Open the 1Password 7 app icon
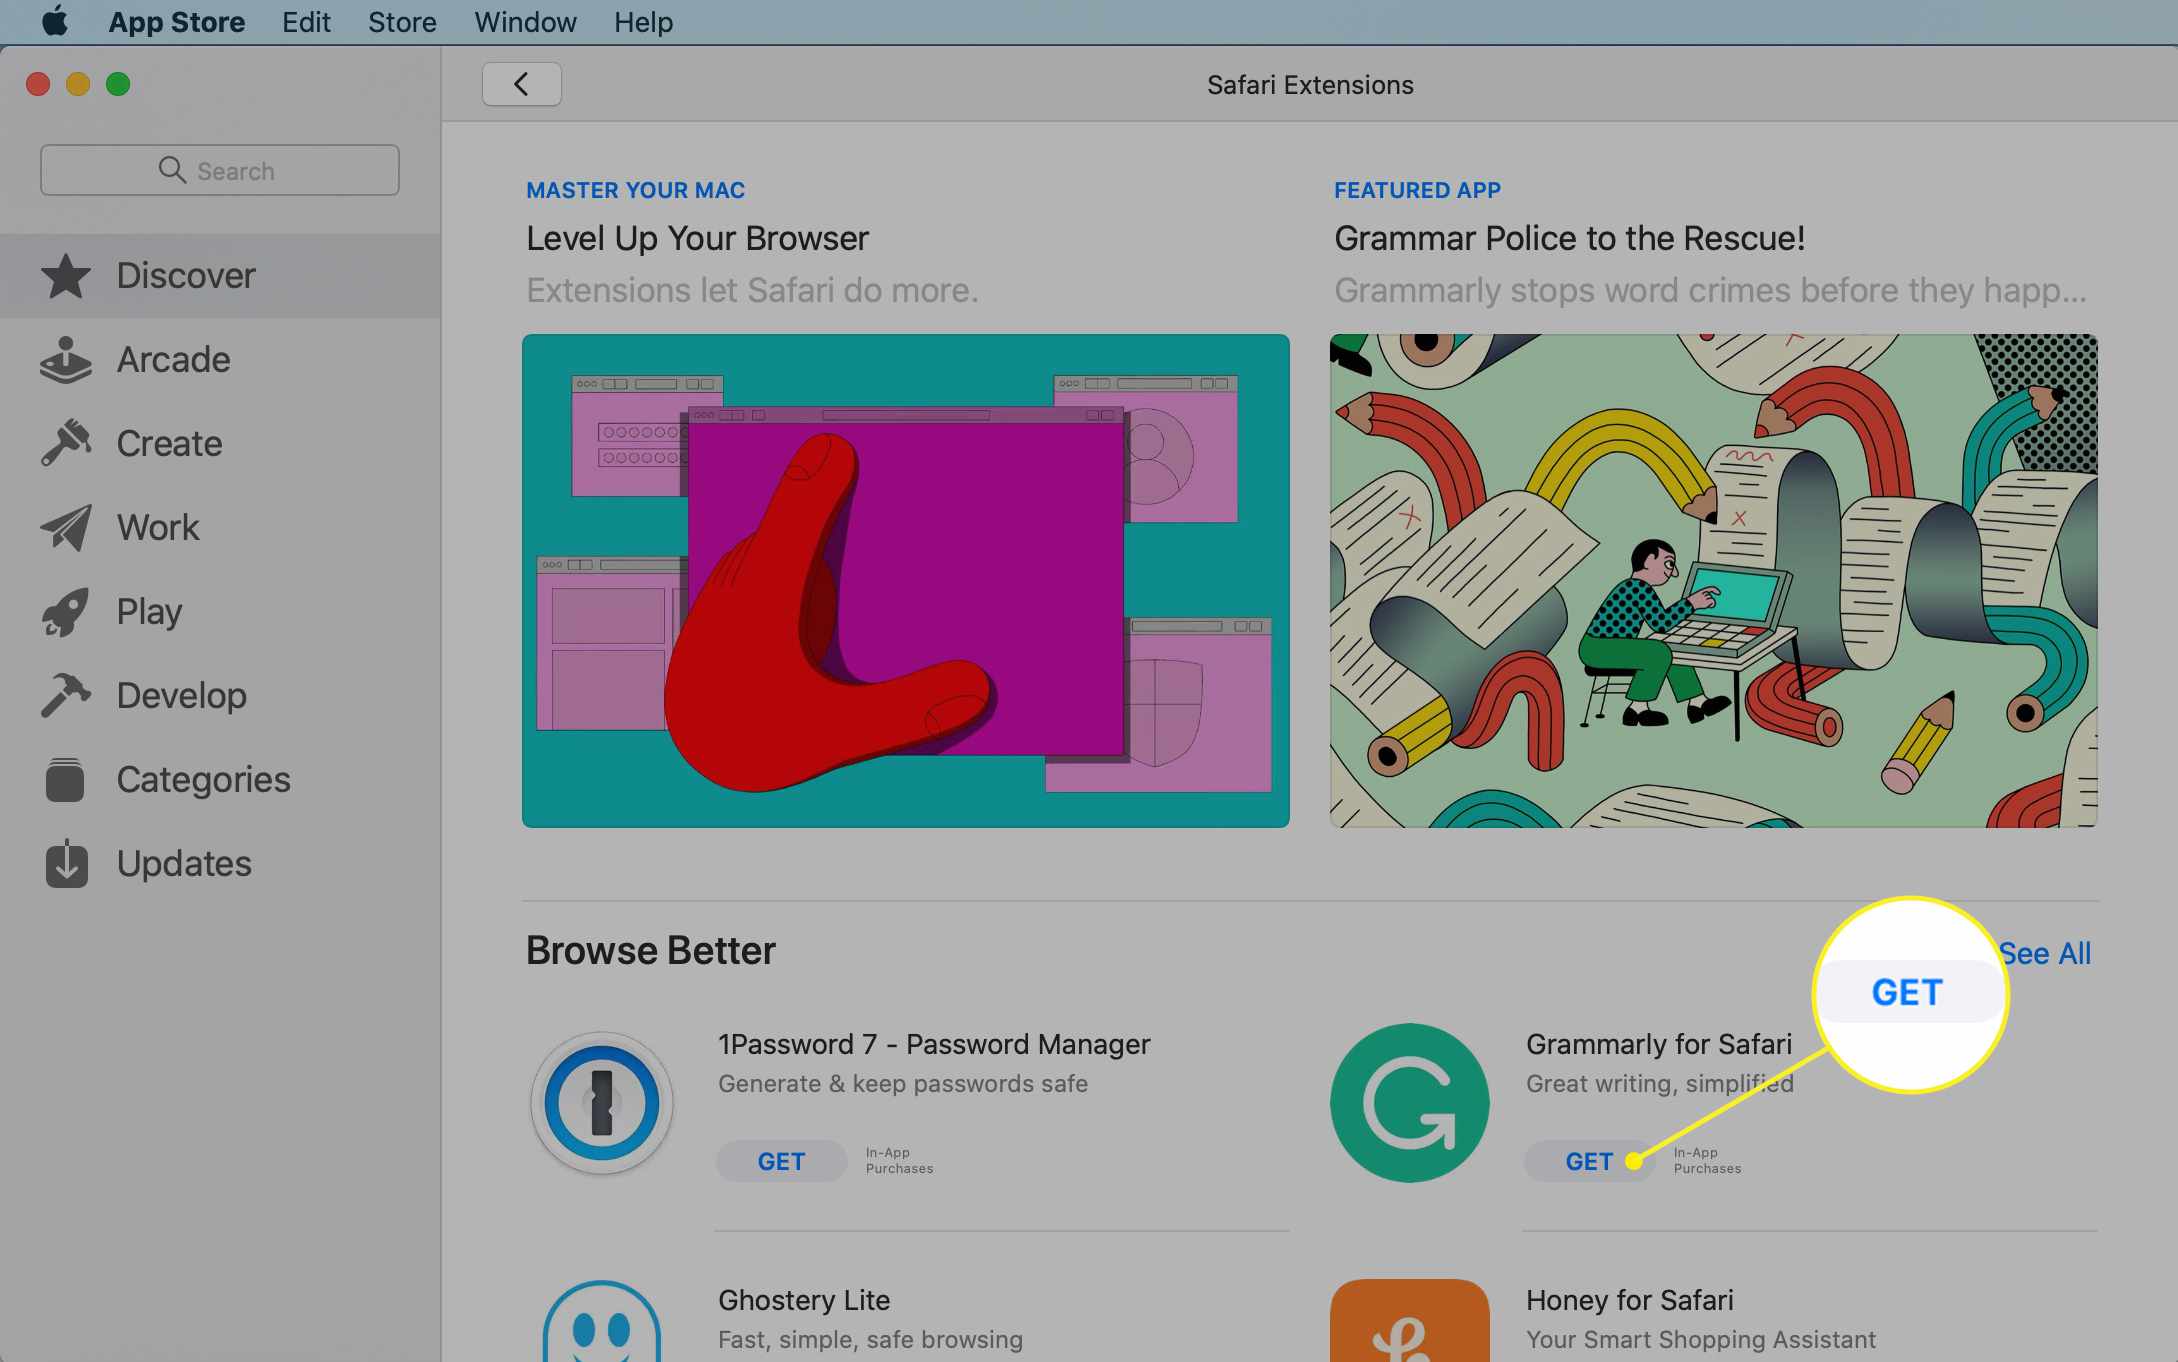2178x1362 pixels. 601,1103
